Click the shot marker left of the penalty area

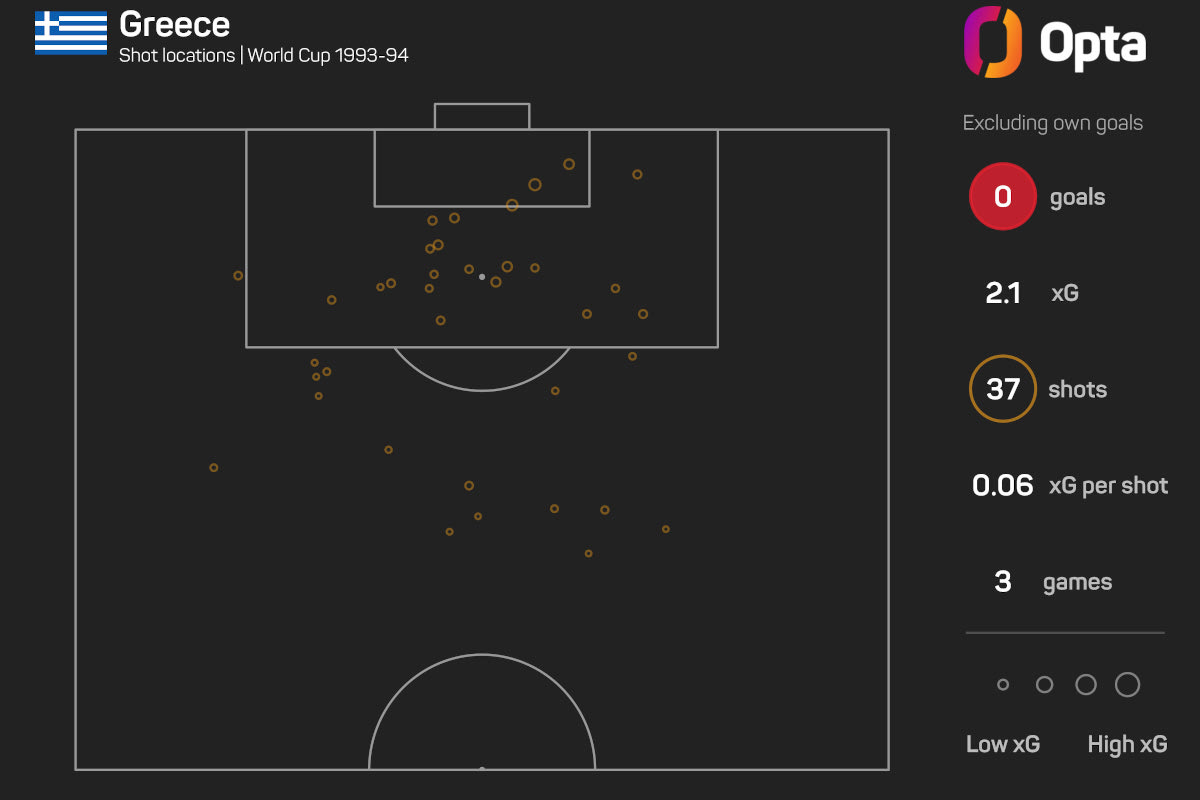click(x=238, y=276)
